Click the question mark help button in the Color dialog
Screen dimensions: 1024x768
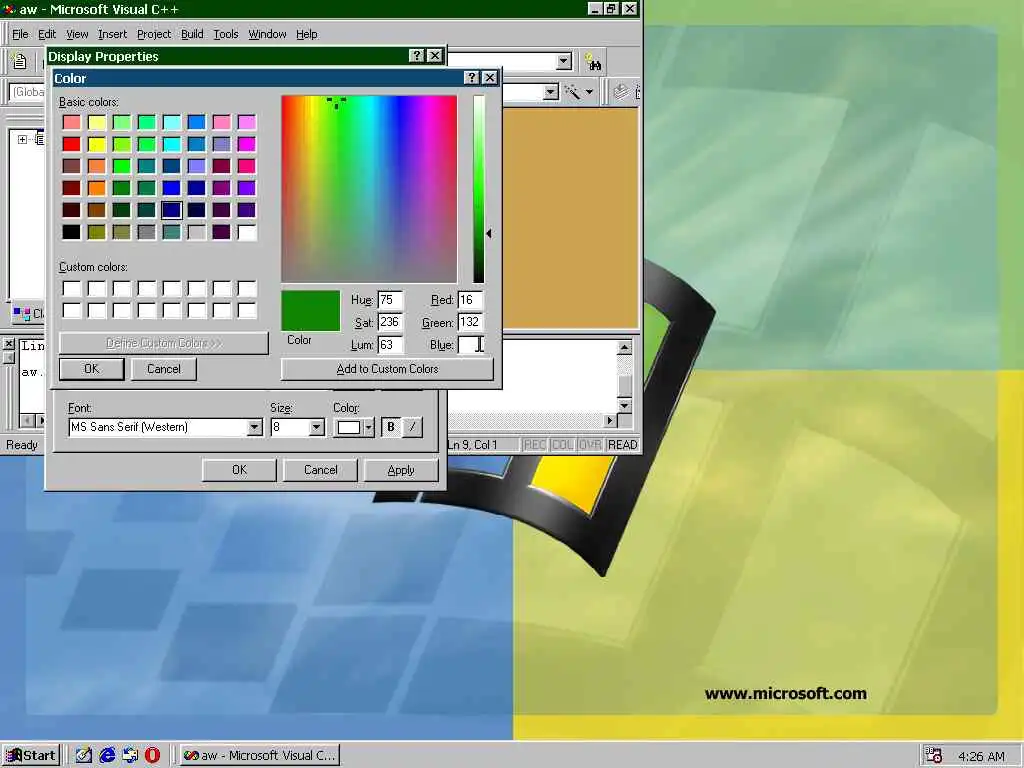click(x=472, y=78)
